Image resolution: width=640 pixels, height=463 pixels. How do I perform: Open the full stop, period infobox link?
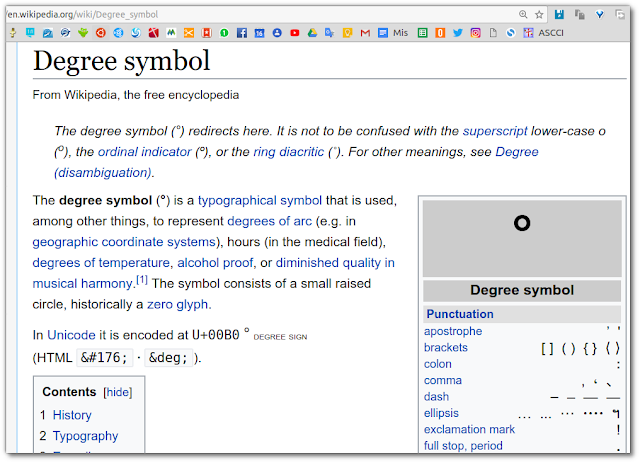point(463,446)
